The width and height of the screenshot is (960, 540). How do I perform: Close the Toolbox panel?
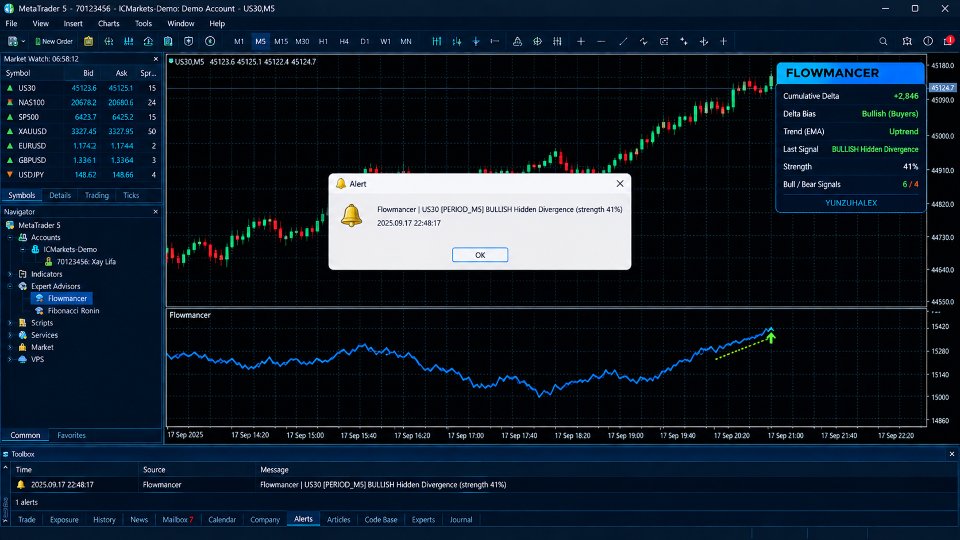(951, 454)
